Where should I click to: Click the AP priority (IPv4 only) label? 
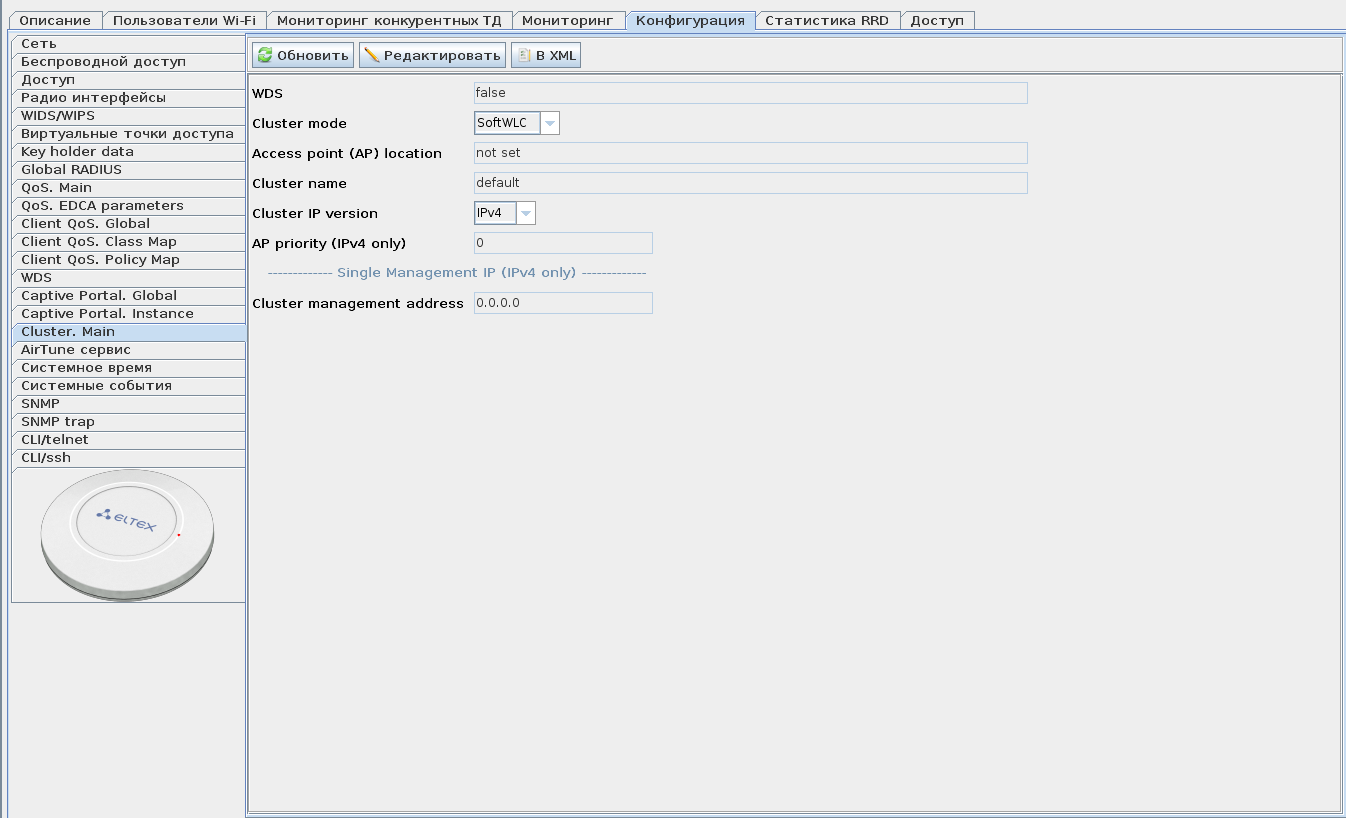point(329,244)
